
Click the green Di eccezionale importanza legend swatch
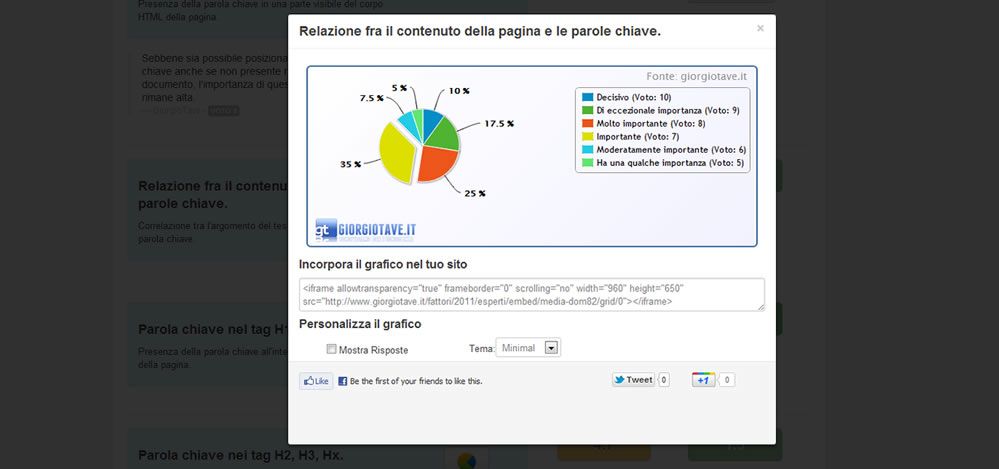[588, 110]
